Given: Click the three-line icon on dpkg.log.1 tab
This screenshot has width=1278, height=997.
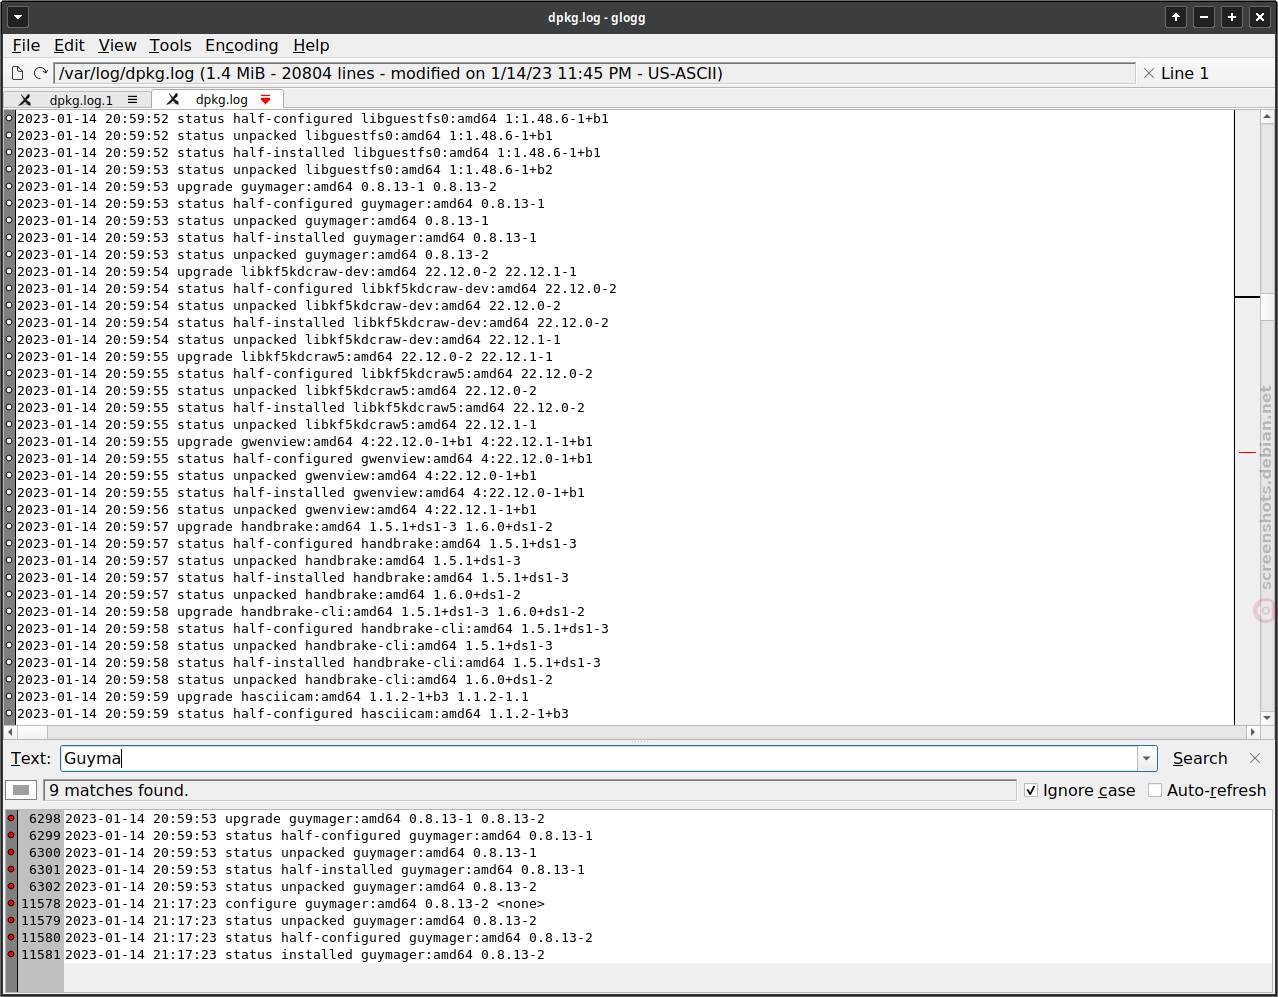Looking at the screenshot, I should tap(132, 99).
